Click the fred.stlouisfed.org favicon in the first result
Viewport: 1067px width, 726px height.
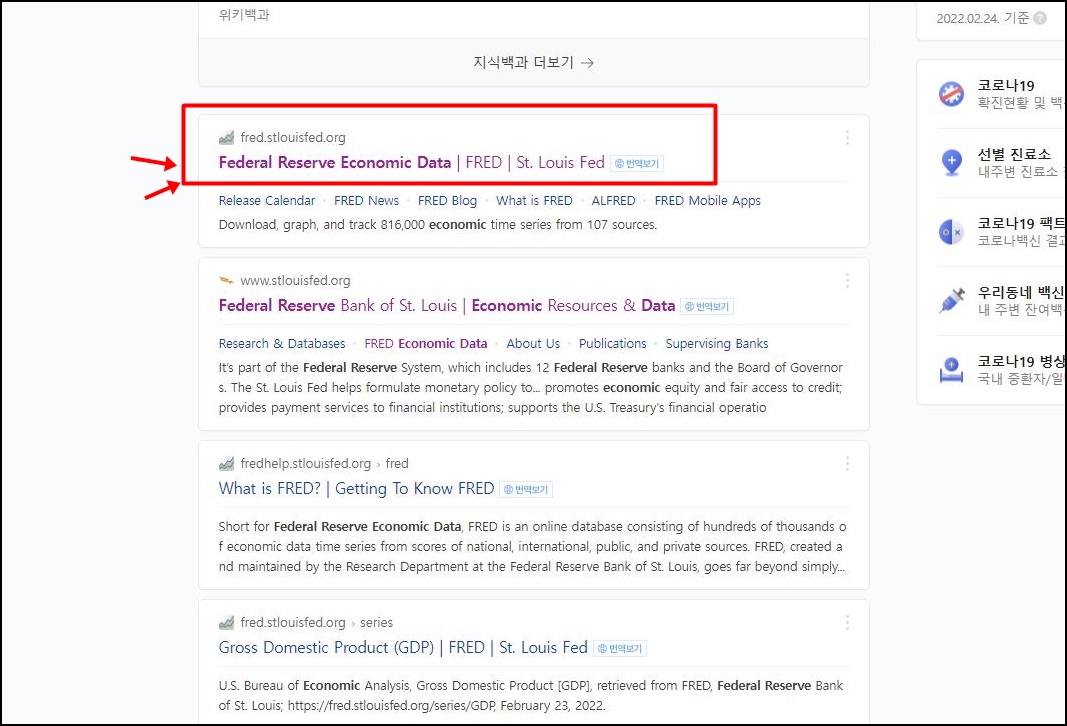click(x=227, y=137)
